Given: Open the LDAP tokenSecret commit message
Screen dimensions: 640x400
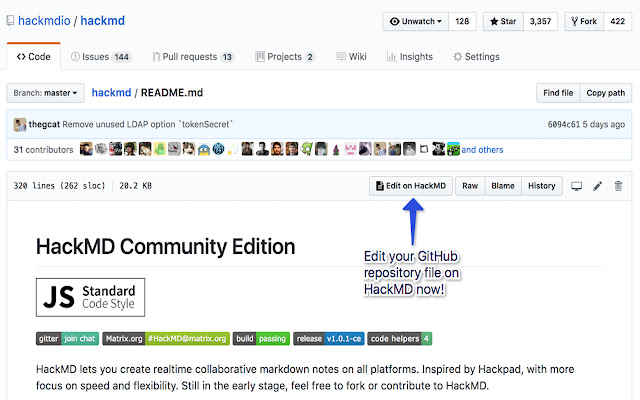Looking at the screenshot, I should click(x=147, y=124).
